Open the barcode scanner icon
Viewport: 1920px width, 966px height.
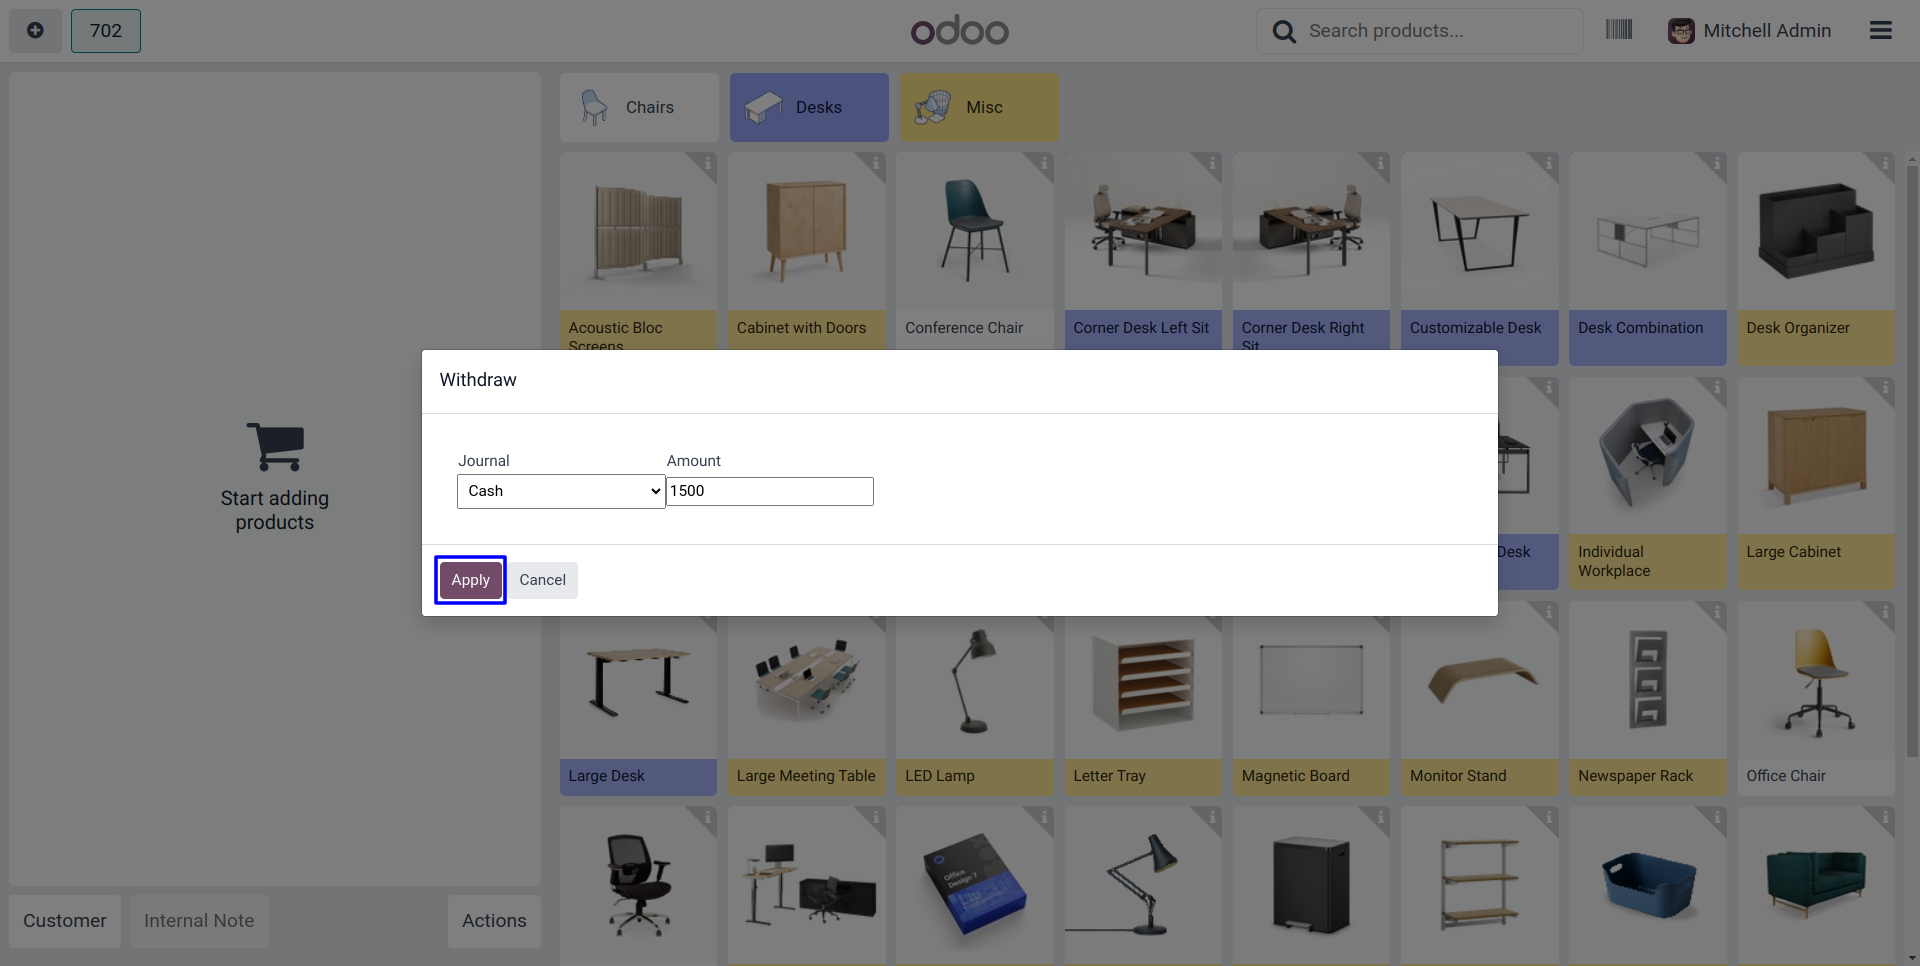point(1619,30)
